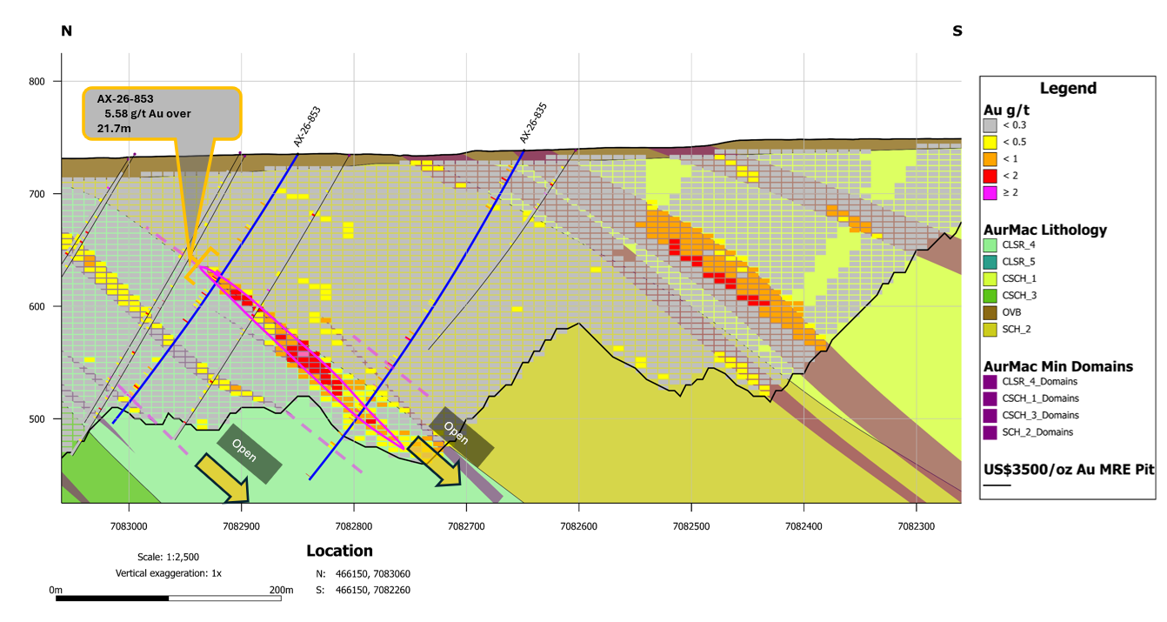Click the AX-26-853 callout box
Image resolution: width=1167 pixels, height=622 pixels.
(162, 113)
